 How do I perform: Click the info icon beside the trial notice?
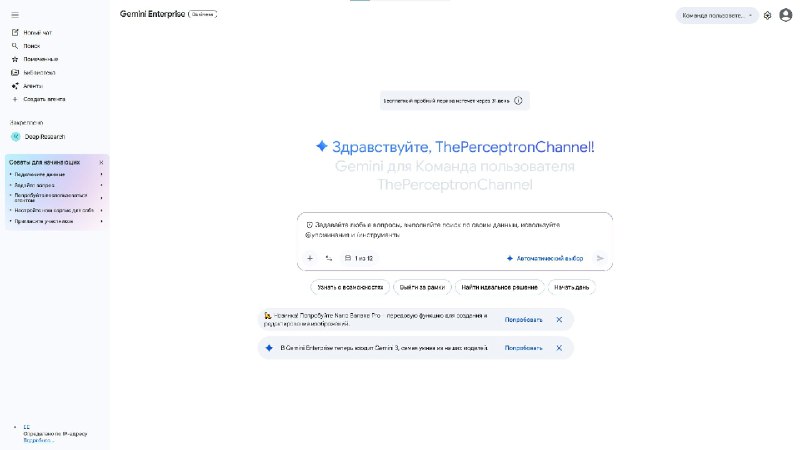(518, 101)
